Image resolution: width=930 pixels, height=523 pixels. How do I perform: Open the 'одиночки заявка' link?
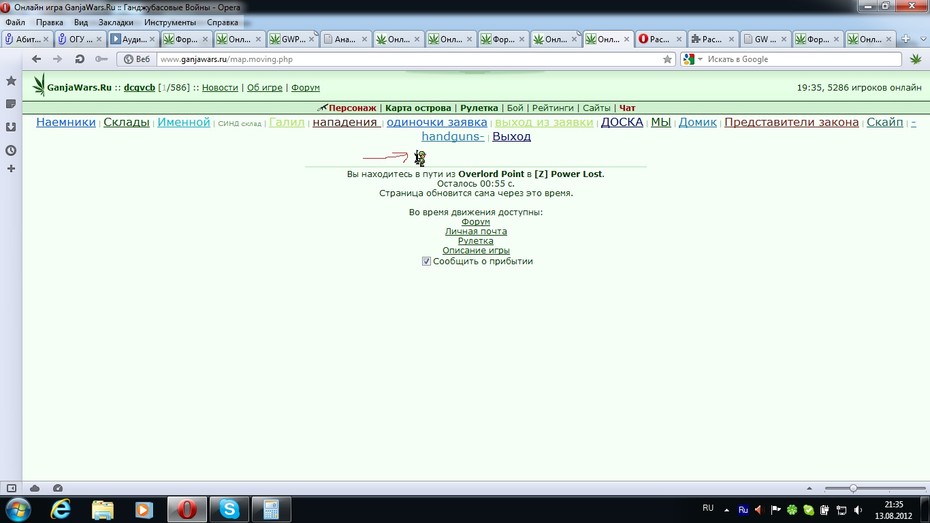[437, 122]
